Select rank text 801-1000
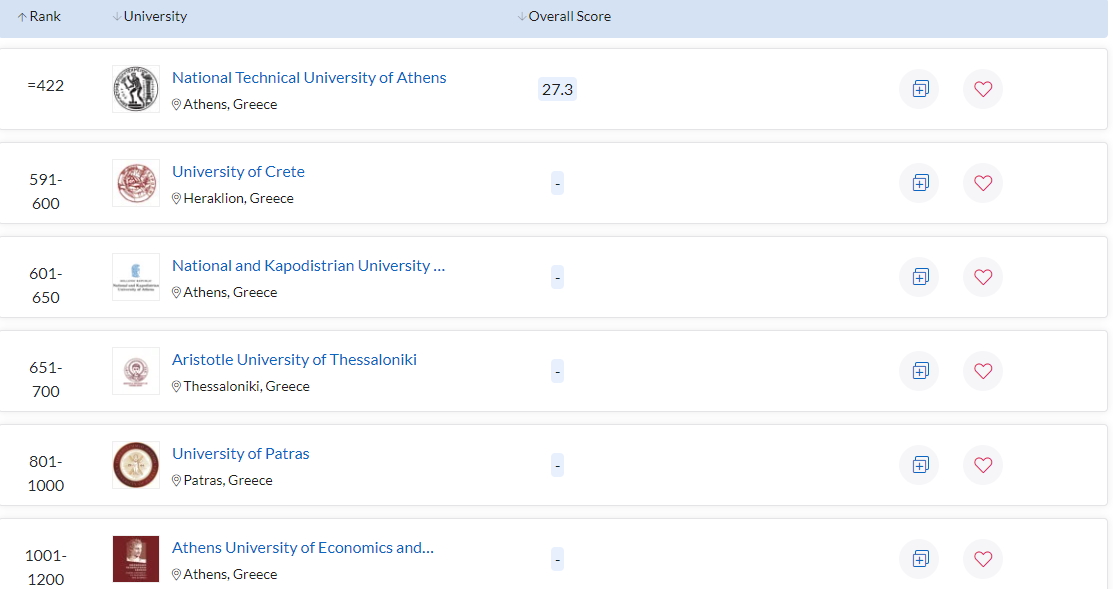This screenshot has height=589, width=1113. [x=45, y=473]
